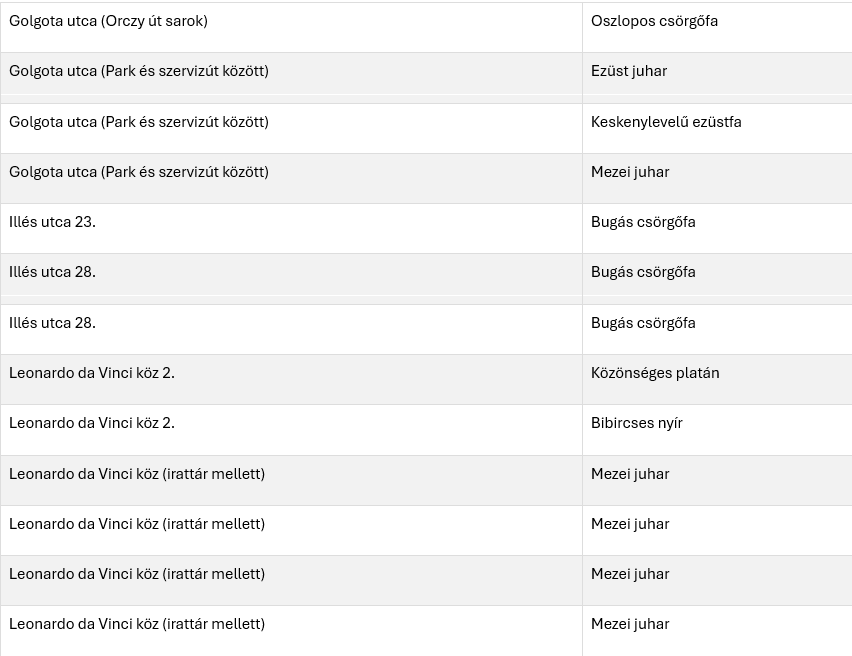Click the first "Leonardo da Vinci köz (irattár mellett)" cell

[x=137, y=474]
